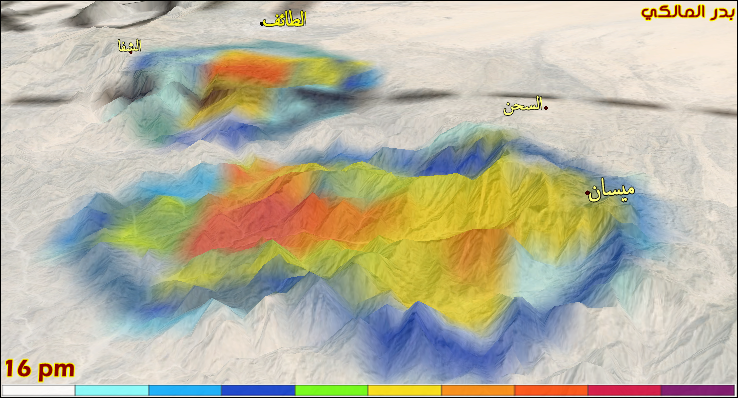Click the بدر المالكي author watermark
This screenshot has height=398, width=738.
coord(688,12)
